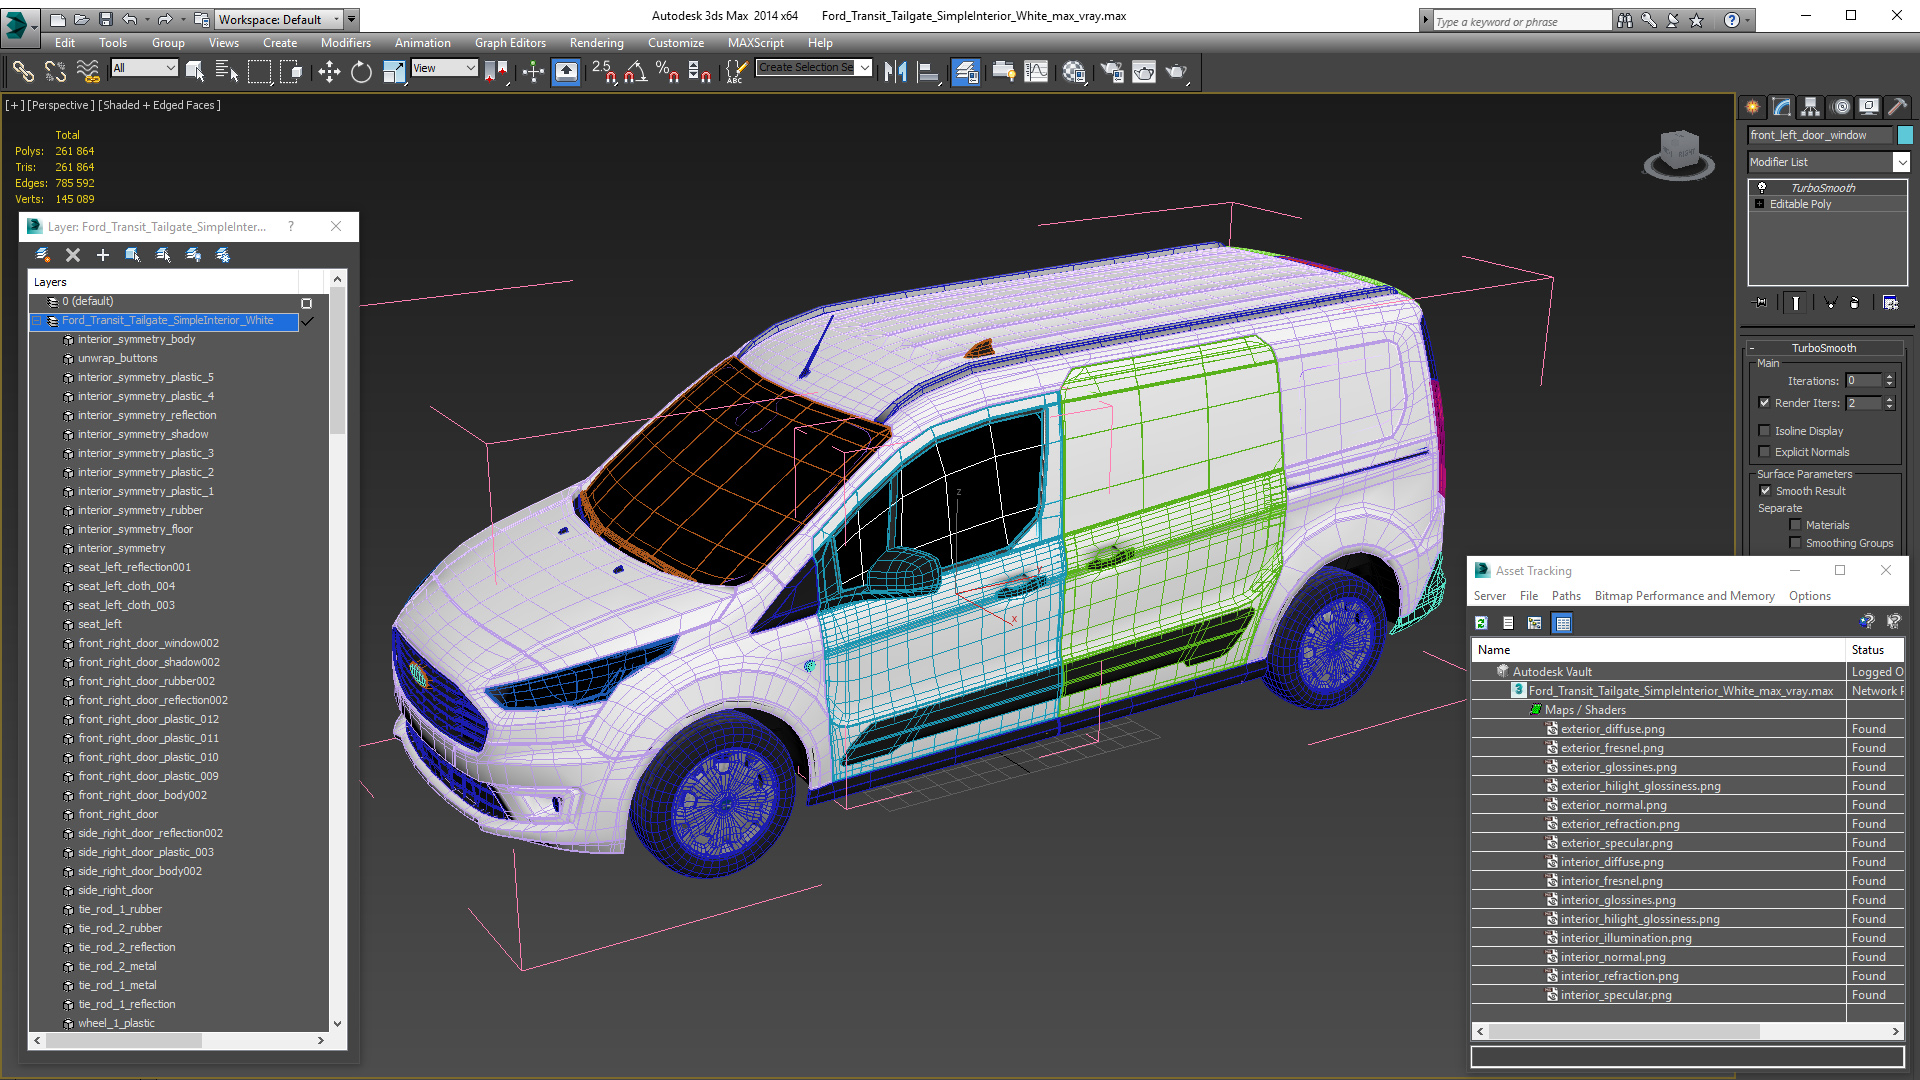Open Bitmap Performance and Memory menu
The image size is (1920, 1080).
[1684, 596]
